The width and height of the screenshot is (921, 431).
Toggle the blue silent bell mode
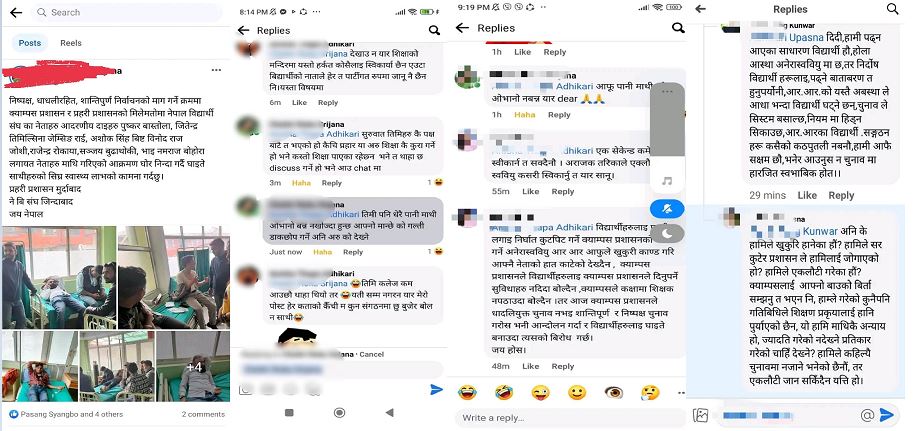(667, 208)
